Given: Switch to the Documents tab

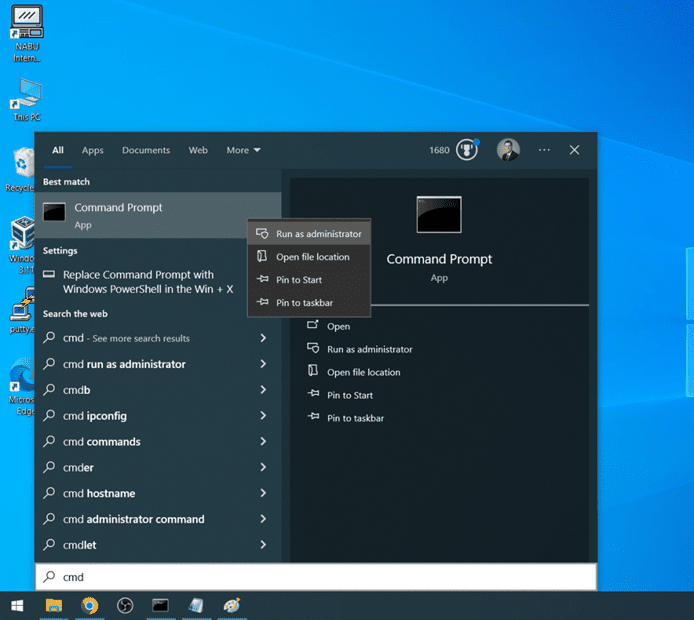Looking at the screenshot, I should (x=146, y=150).
